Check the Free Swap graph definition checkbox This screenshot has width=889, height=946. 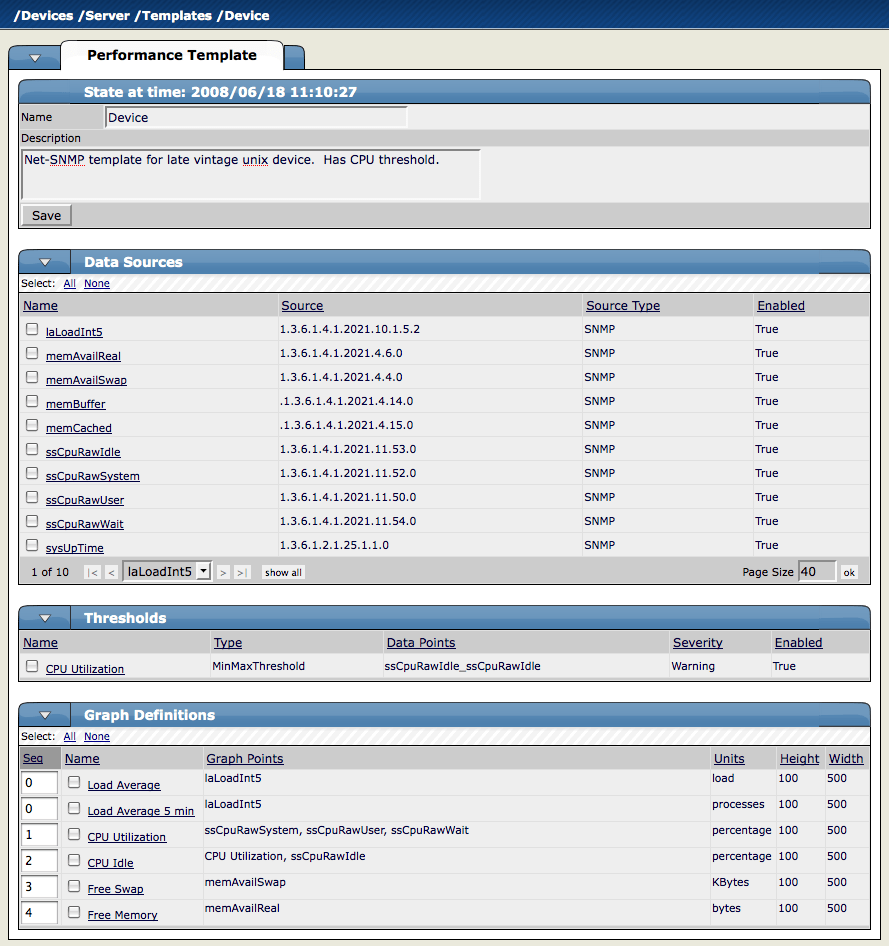click(x=73, y=886)
